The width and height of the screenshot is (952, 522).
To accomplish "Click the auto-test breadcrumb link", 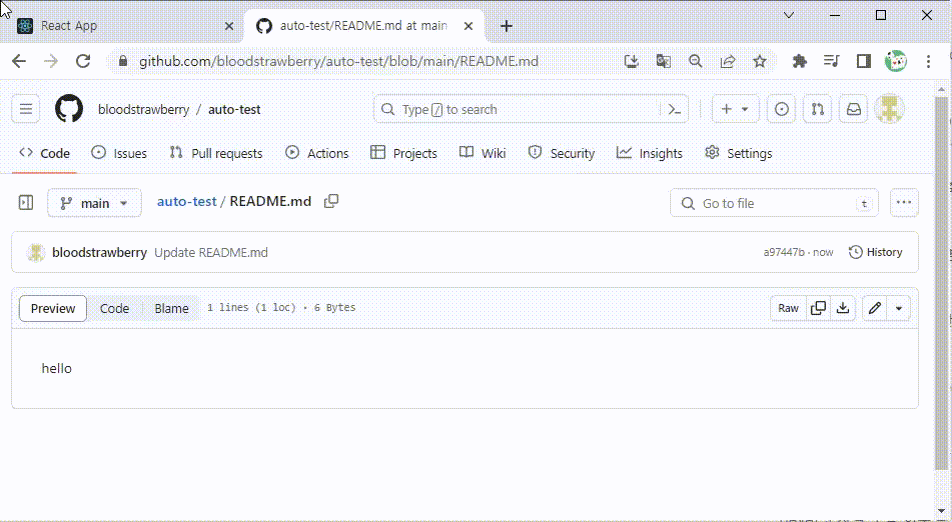I will pos(186,202).
